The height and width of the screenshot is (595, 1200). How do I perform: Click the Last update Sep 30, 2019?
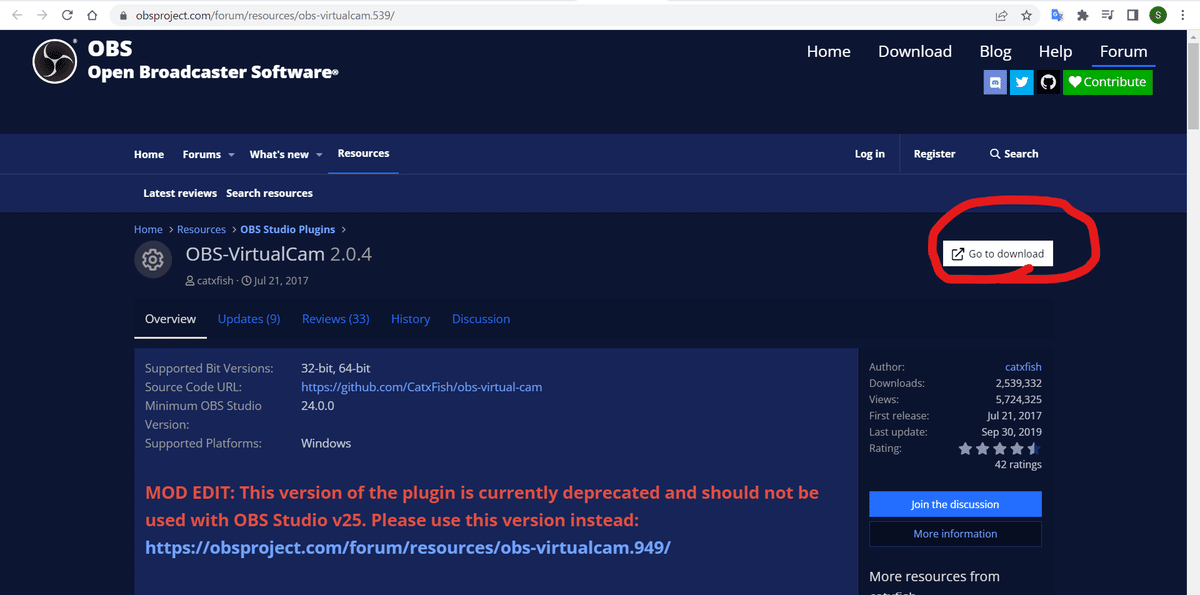tap(1012, 432)
